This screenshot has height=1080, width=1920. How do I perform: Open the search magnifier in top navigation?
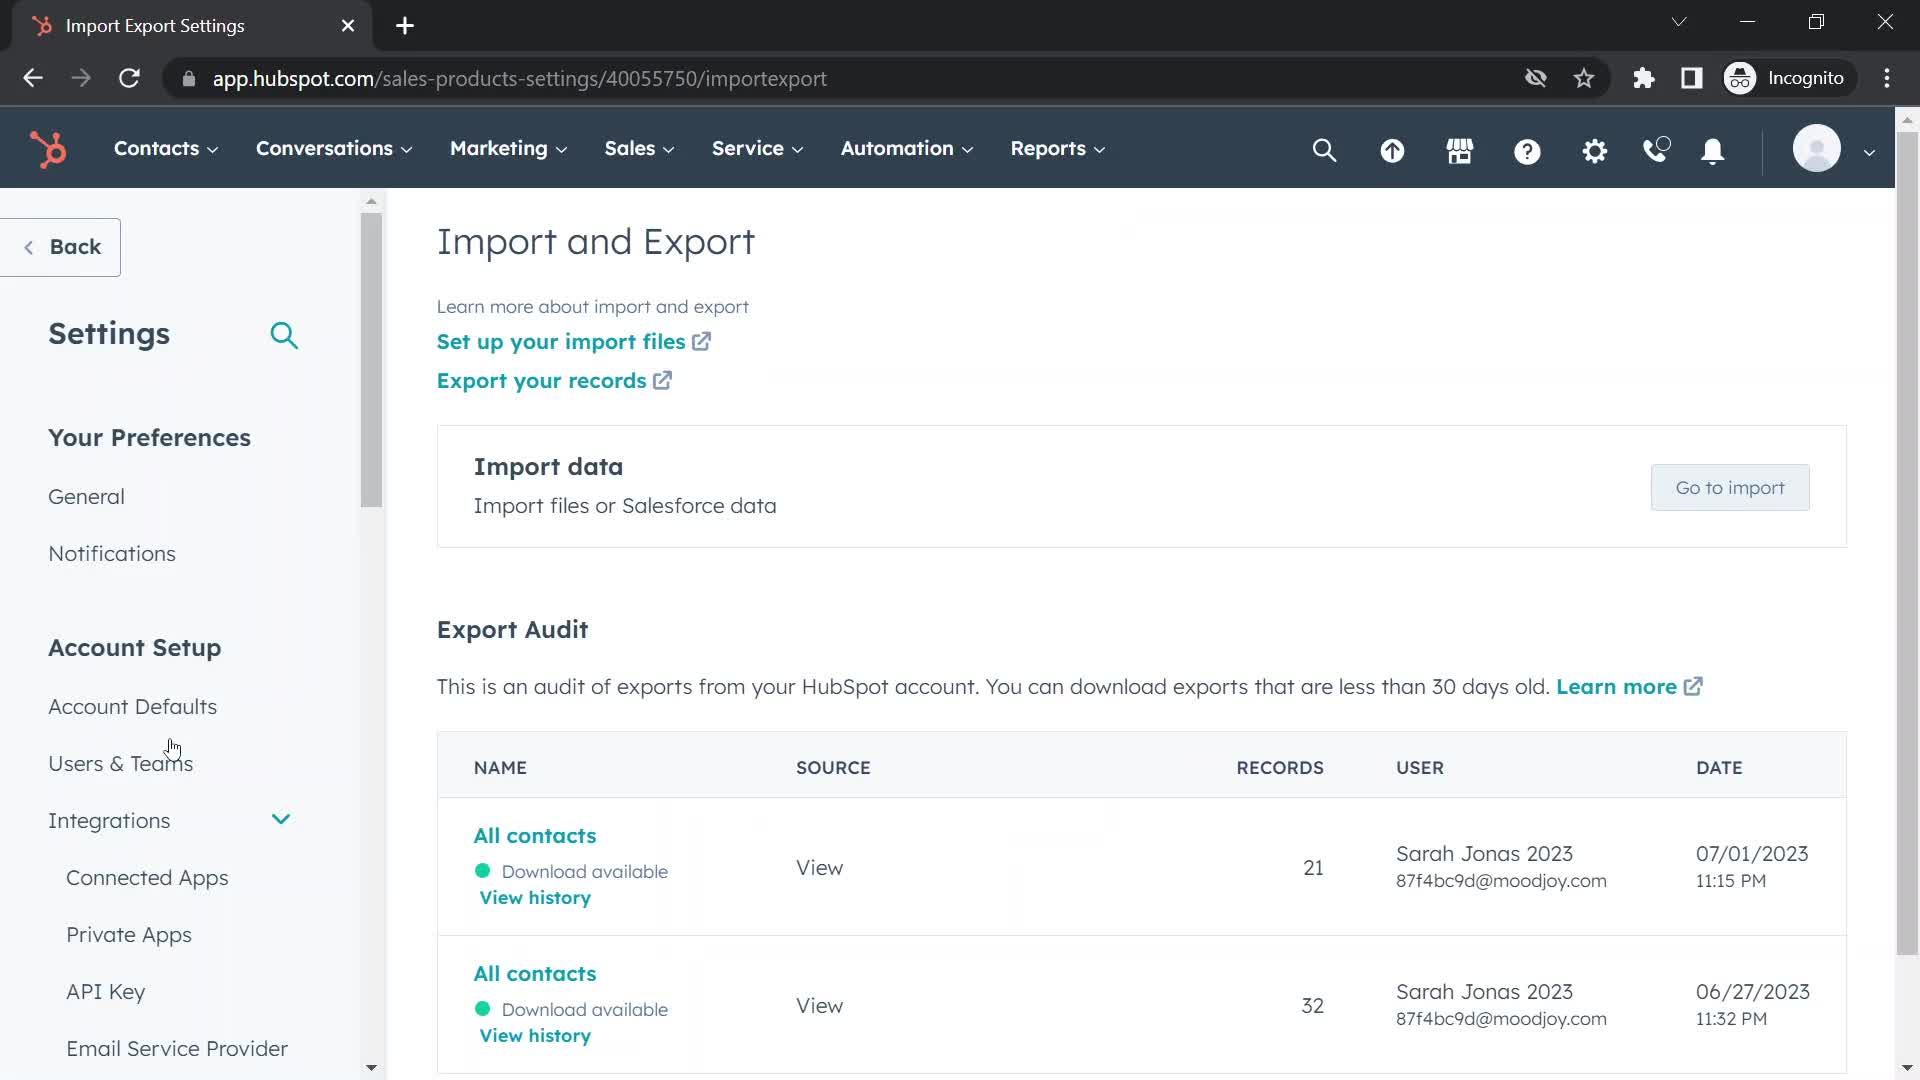tap(1324, 150)
